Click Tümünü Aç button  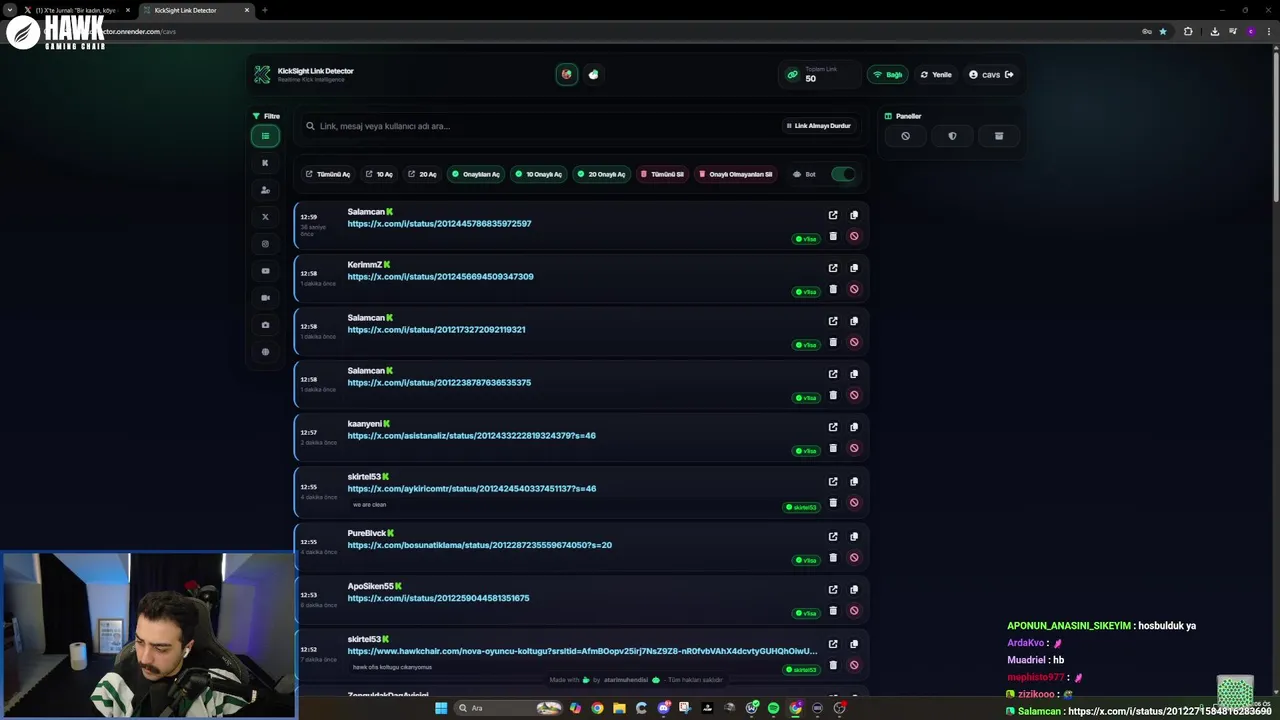(x=328, y=174)
